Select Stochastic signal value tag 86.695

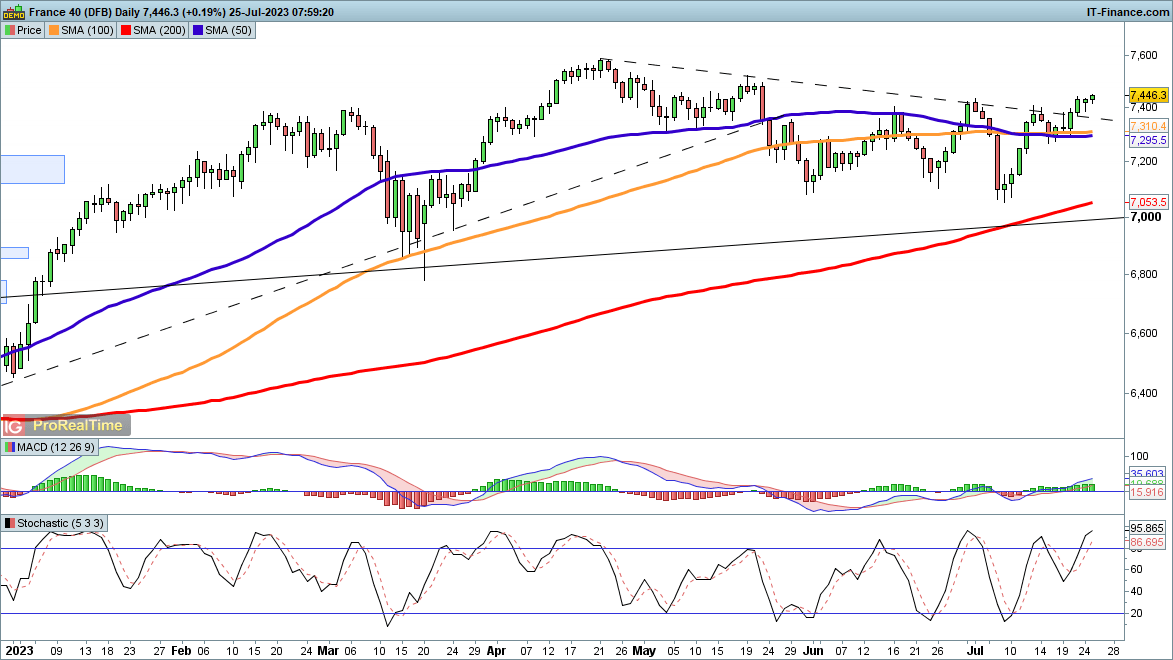1147,542
